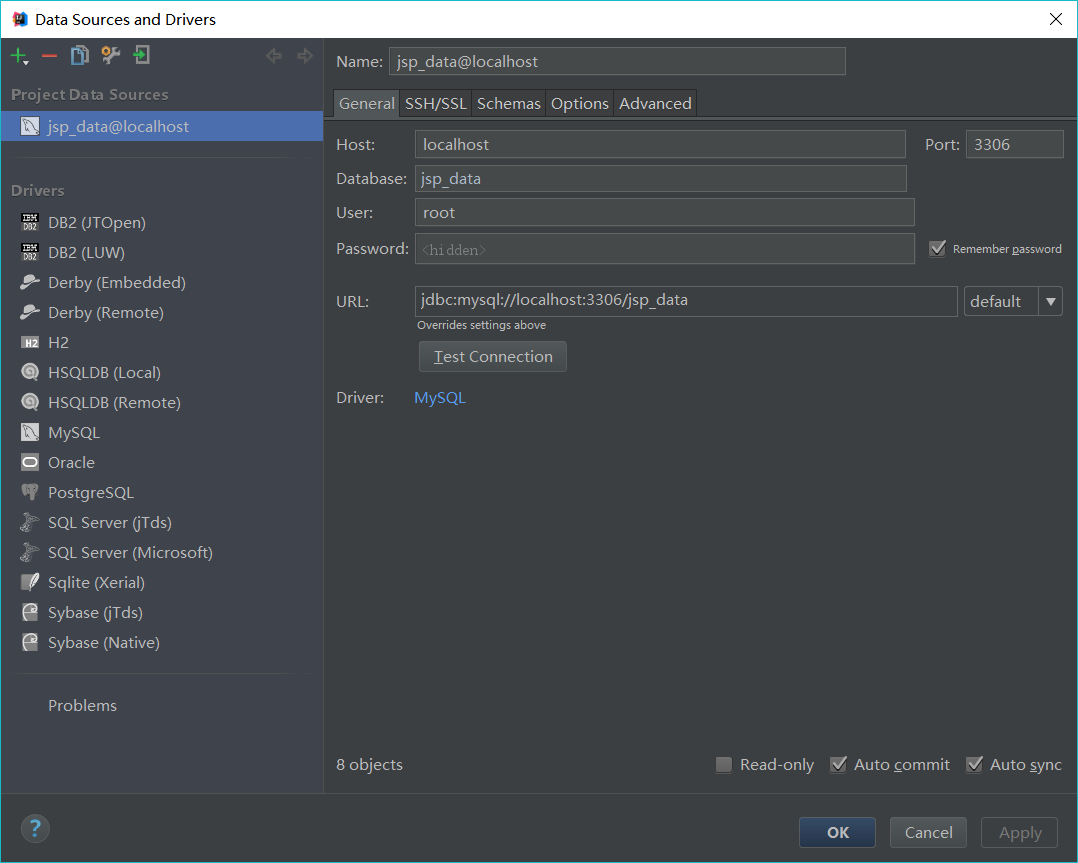Viewport: 1078px width, 863px height.
Task: Click the green add data source icon
Action: [x=19, y=56]
